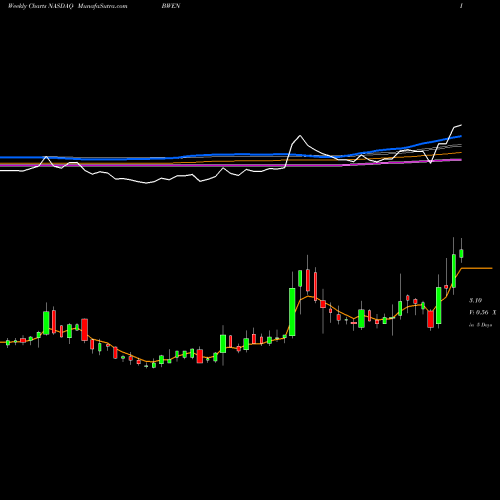The width and height of the screenshot is (500, 500).
Task: Click the thick blue moving-average line's right end
Action: tap(460, 136)
